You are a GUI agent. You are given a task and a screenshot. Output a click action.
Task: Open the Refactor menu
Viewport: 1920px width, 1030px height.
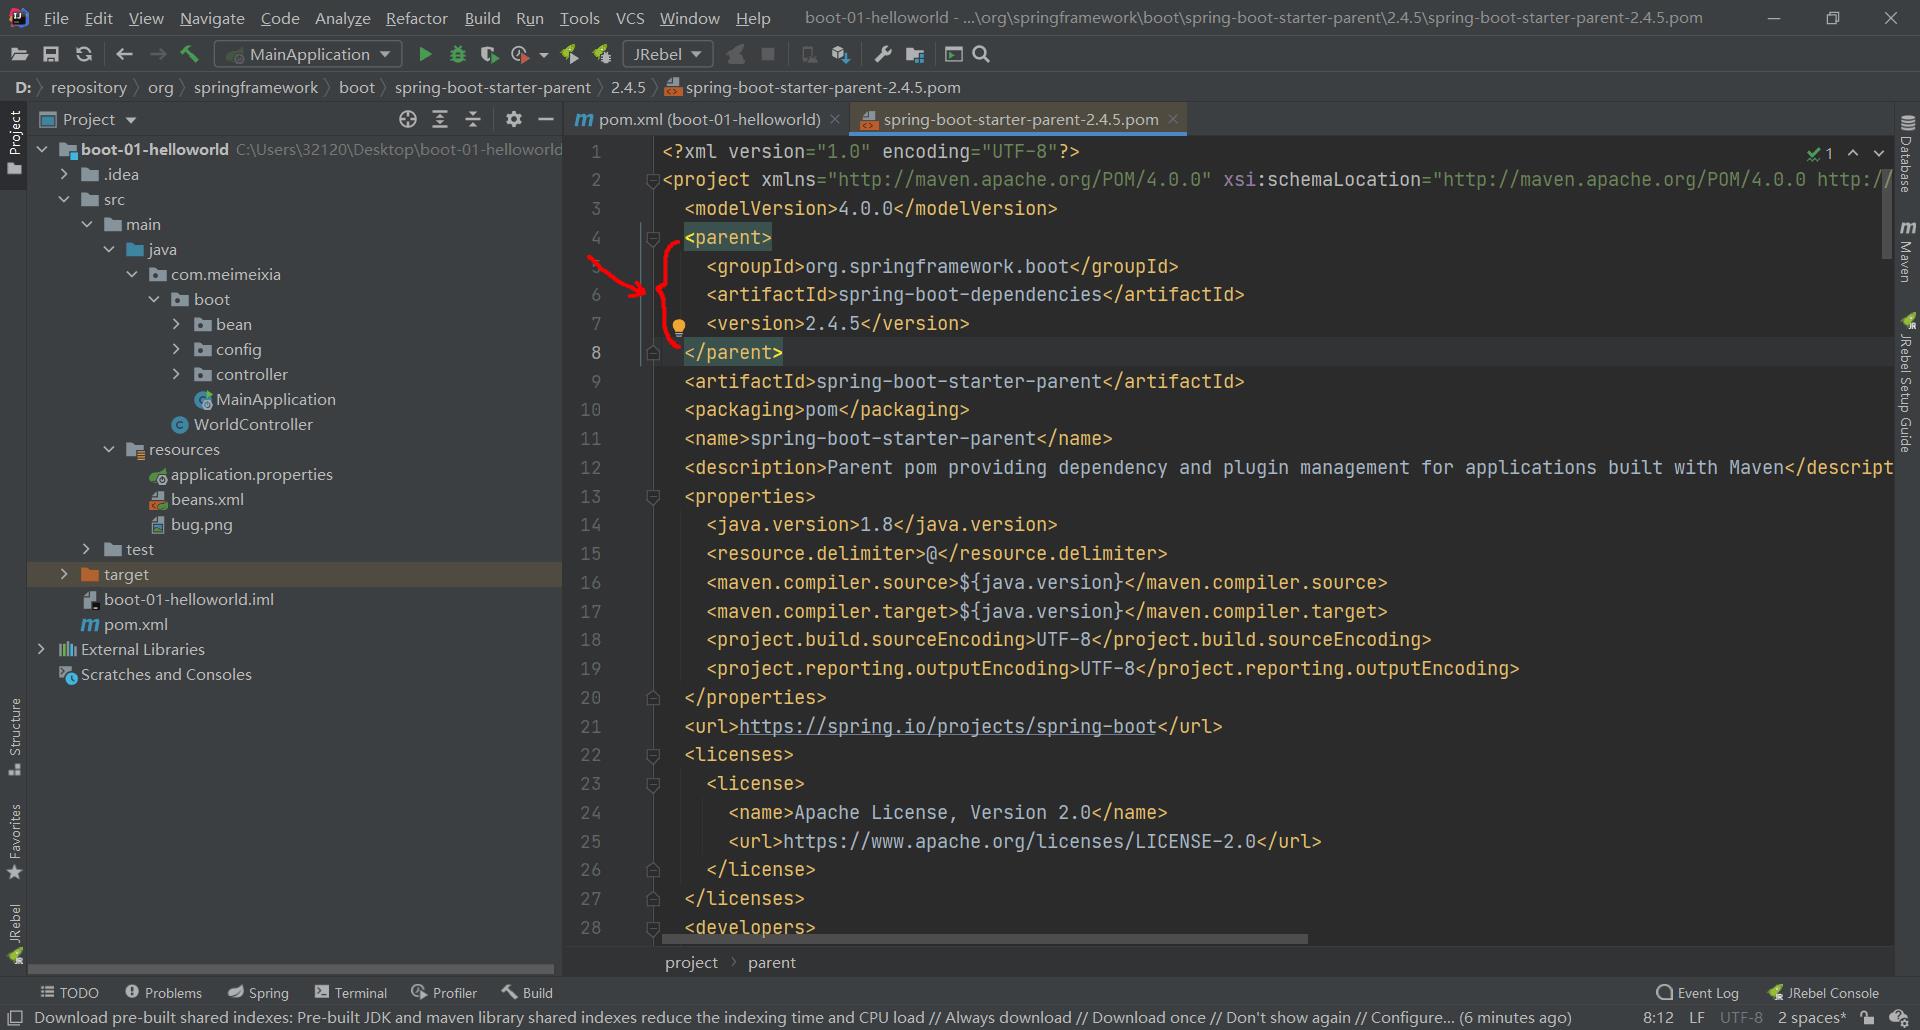pyautogui.click(x=416, y=18)
